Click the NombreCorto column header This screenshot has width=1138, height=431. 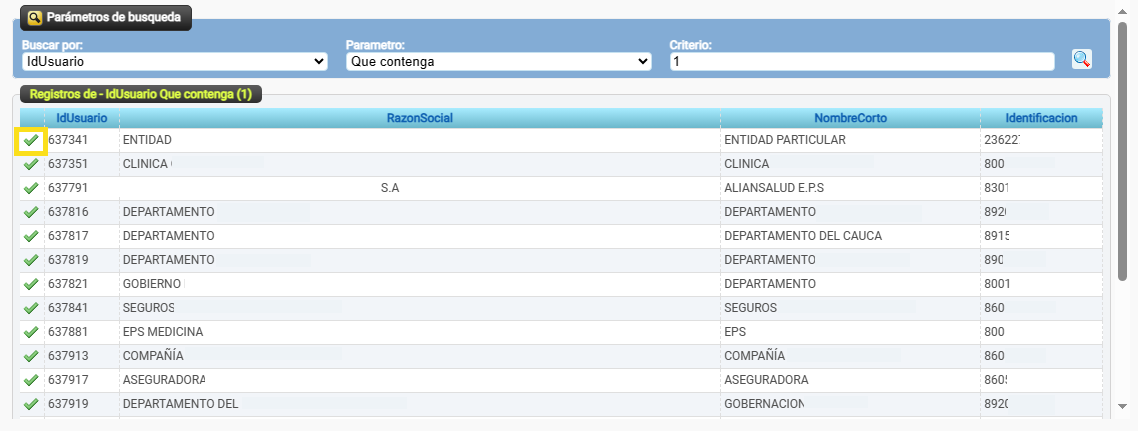click(850, 118)
